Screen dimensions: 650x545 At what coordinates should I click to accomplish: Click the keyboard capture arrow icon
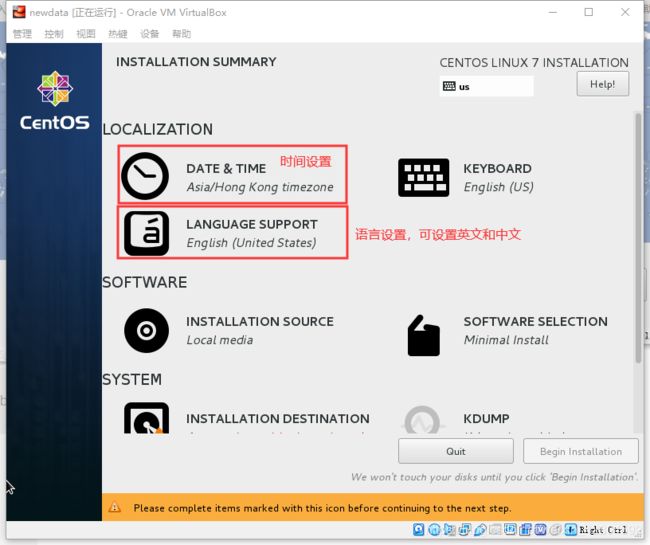(x=570, y=530)
